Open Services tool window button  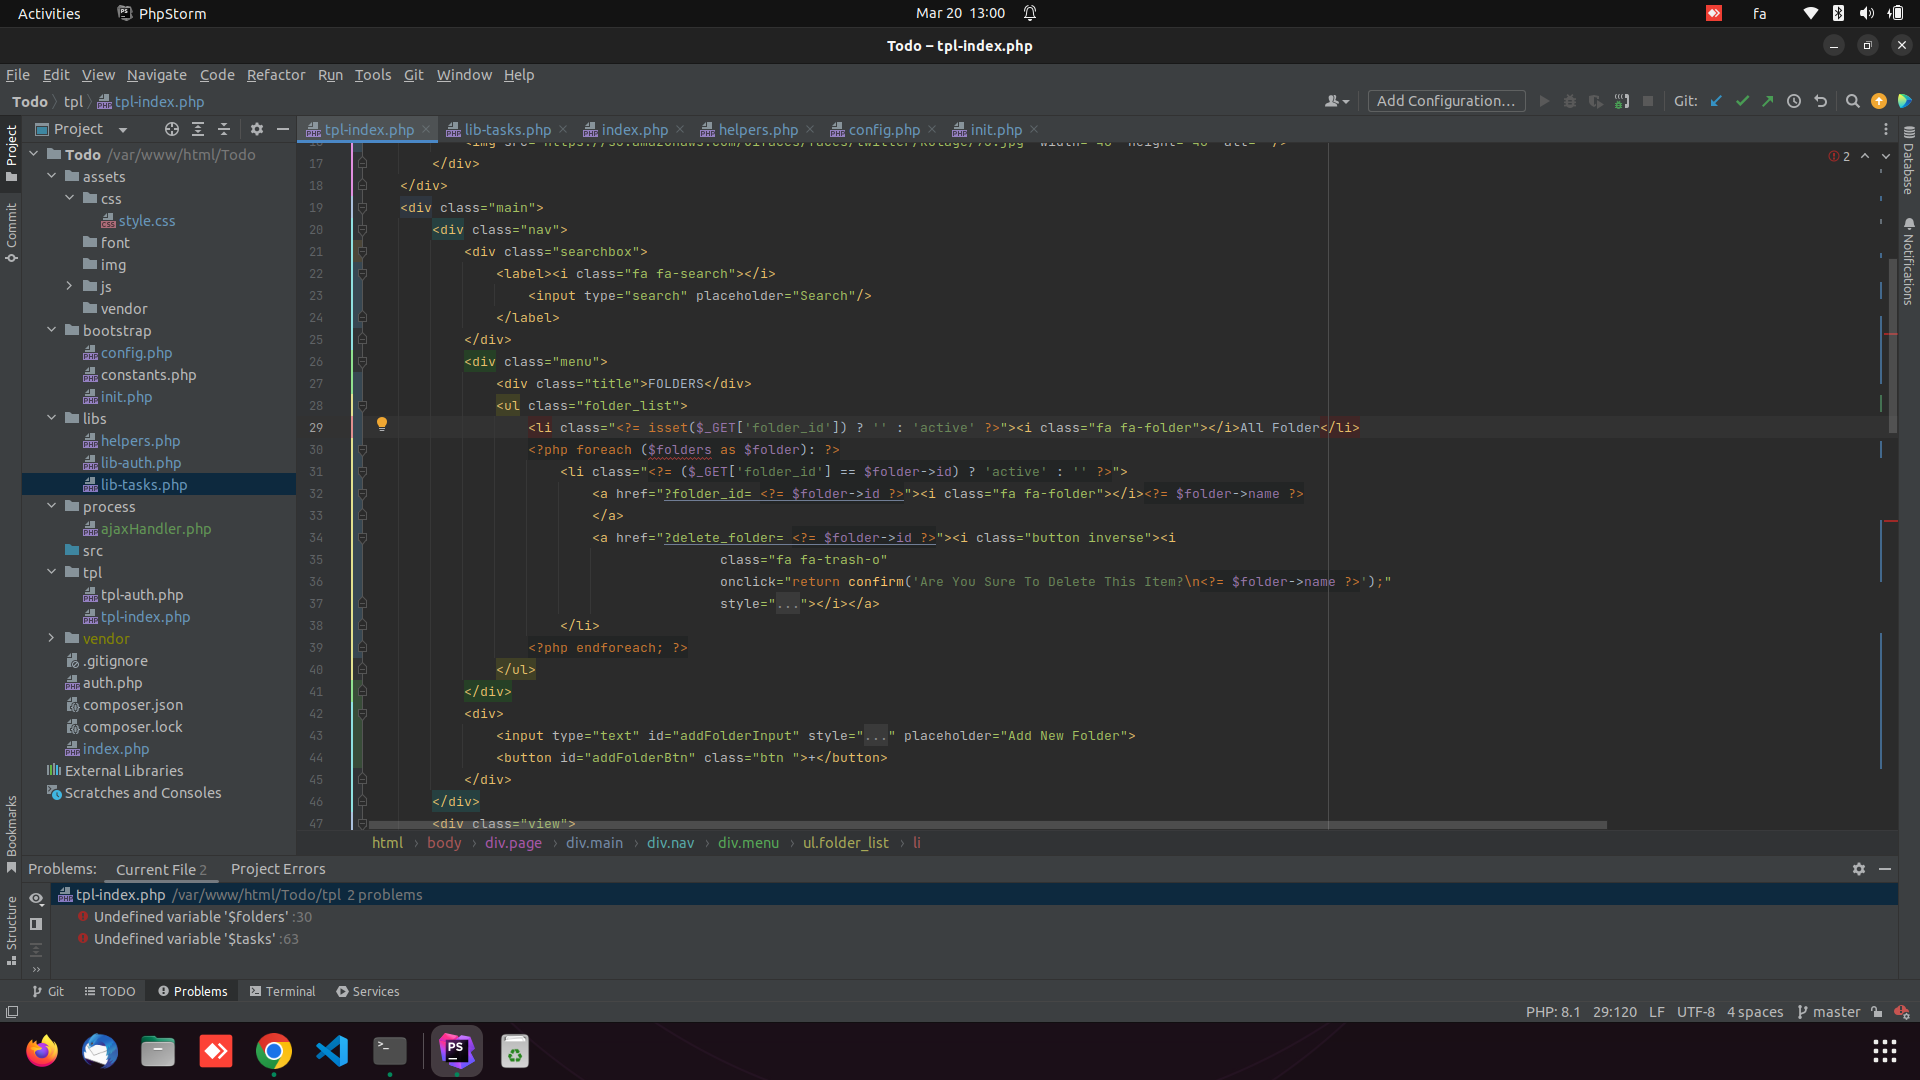point(368,991)
